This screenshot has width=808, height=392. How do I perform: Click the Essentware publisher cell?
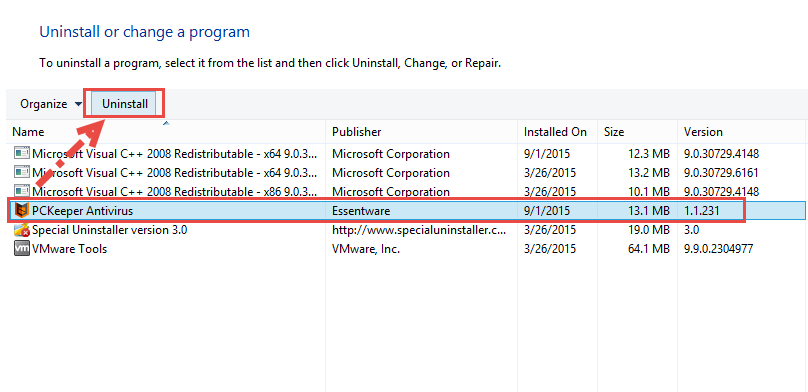pyautogui.click(x=361, y=211)
